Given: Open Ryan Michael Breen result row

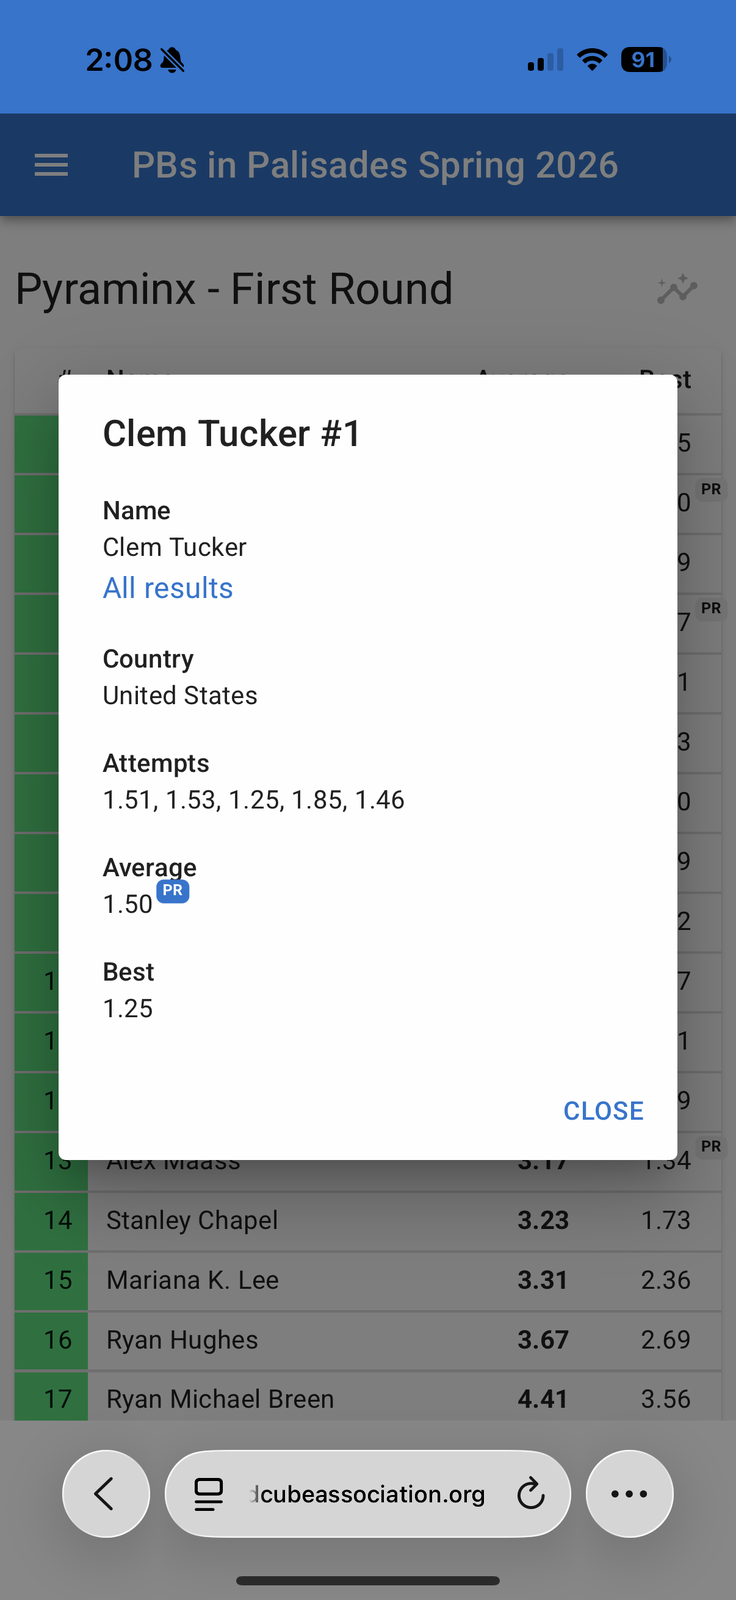Looking at the screenshot, I should (368, 1397).
